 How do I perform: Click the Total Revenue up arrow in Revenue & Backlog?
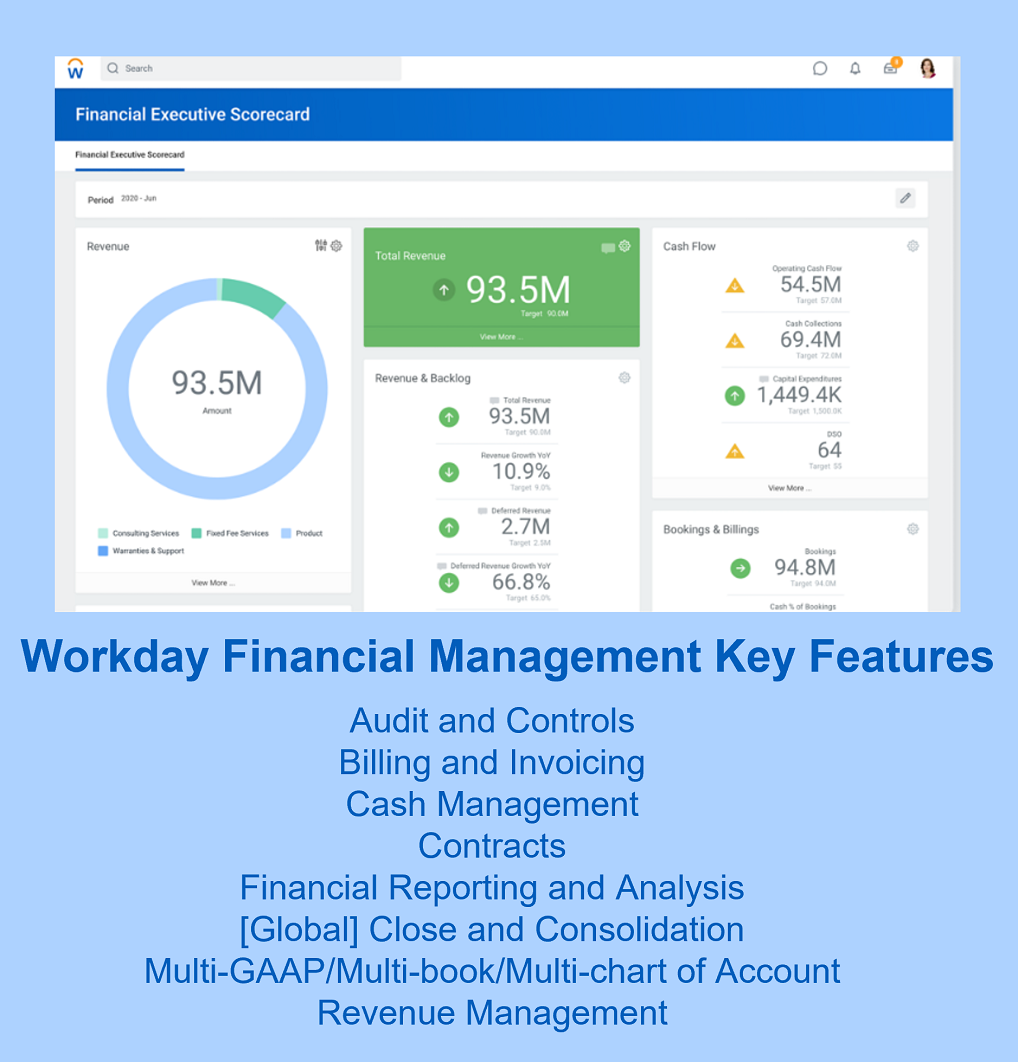[x=448, y=417]
